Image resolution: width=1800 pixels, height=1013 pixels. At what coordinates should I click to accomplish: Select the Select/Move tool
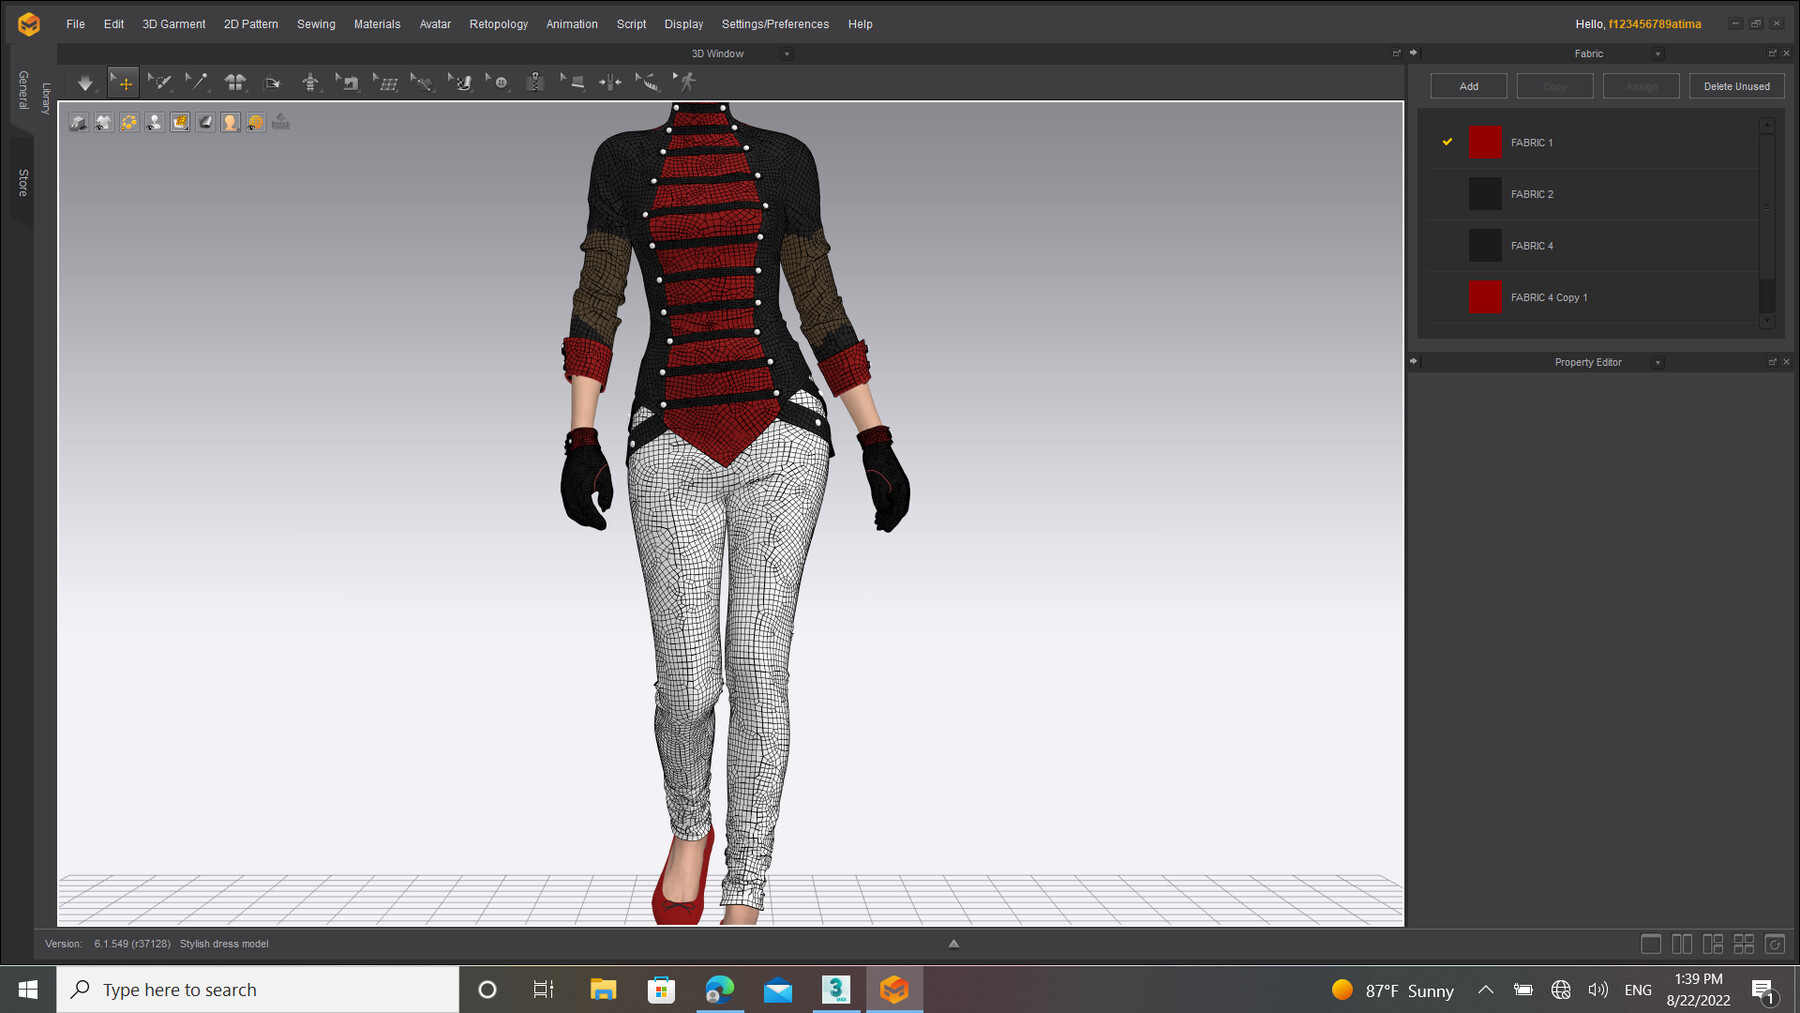(x=122, y=82)
